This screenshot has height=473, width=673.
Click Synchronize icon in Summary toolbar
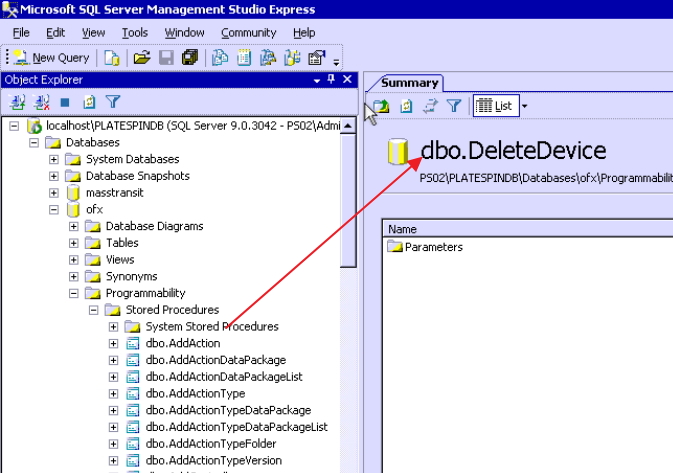coord(430,106)
